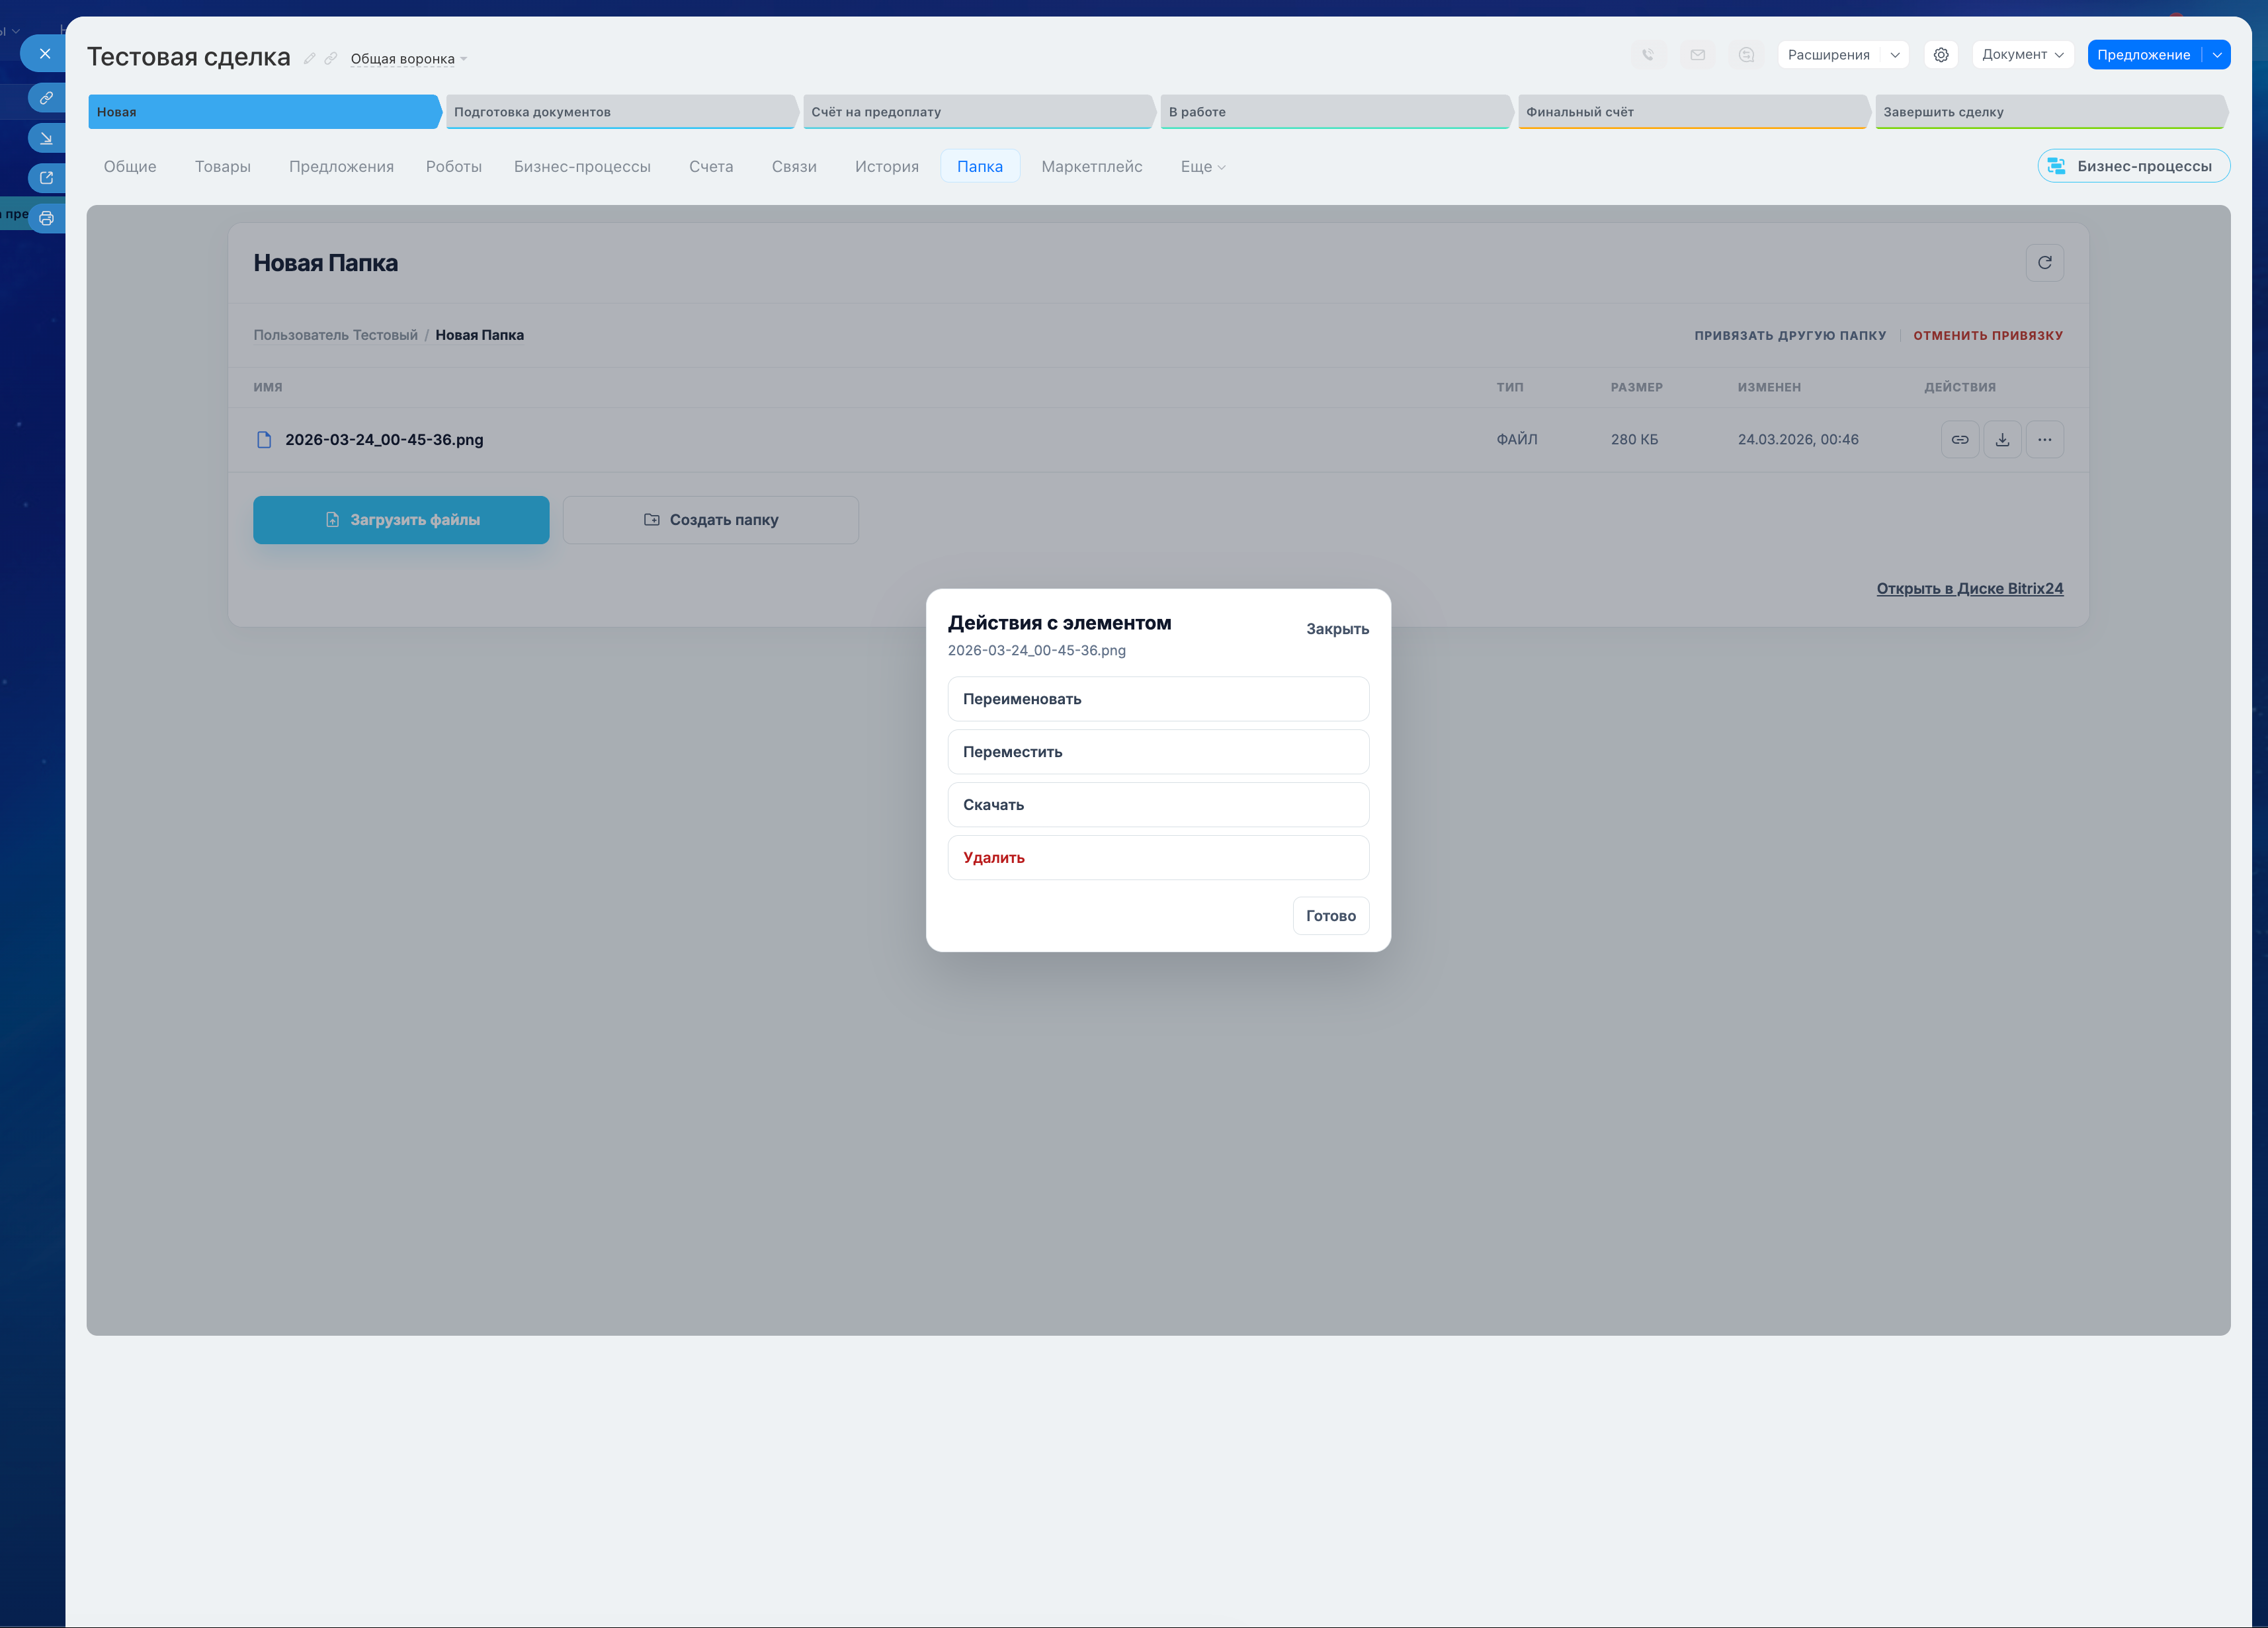Viewport: 2268px width, 1628px height.
Task: Select Переименовать in the actions dialog
Action: (x=1157, y=699)
